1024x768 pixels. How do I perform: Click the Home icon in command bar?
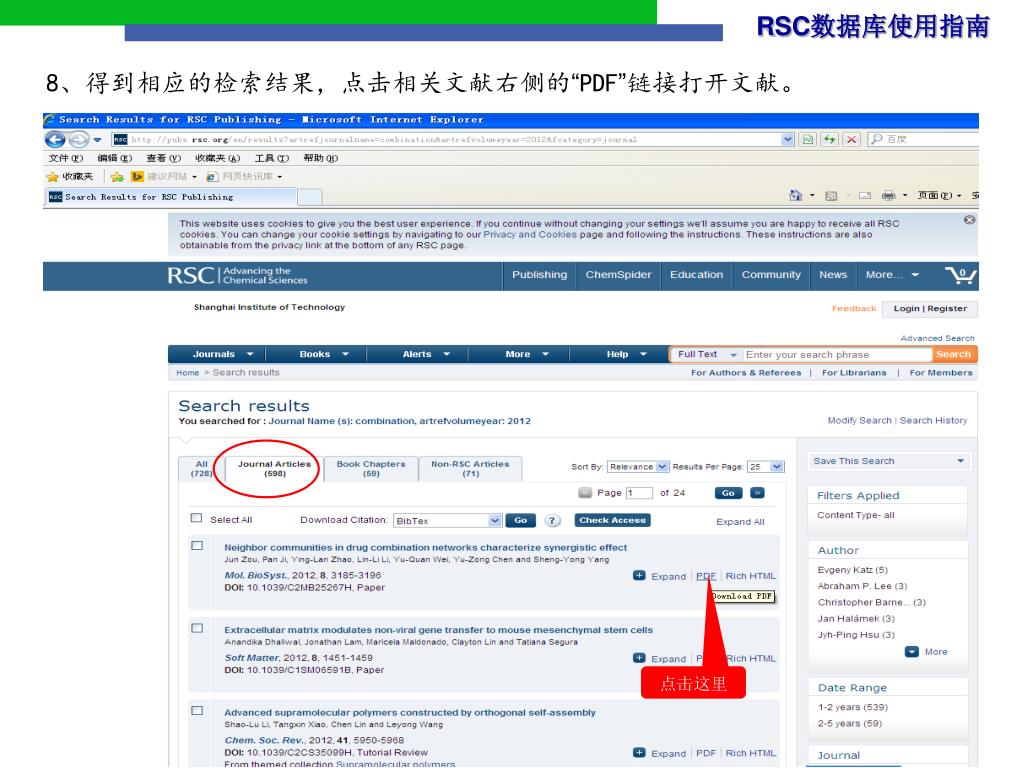pyautogui.click(x=795, y=195)
